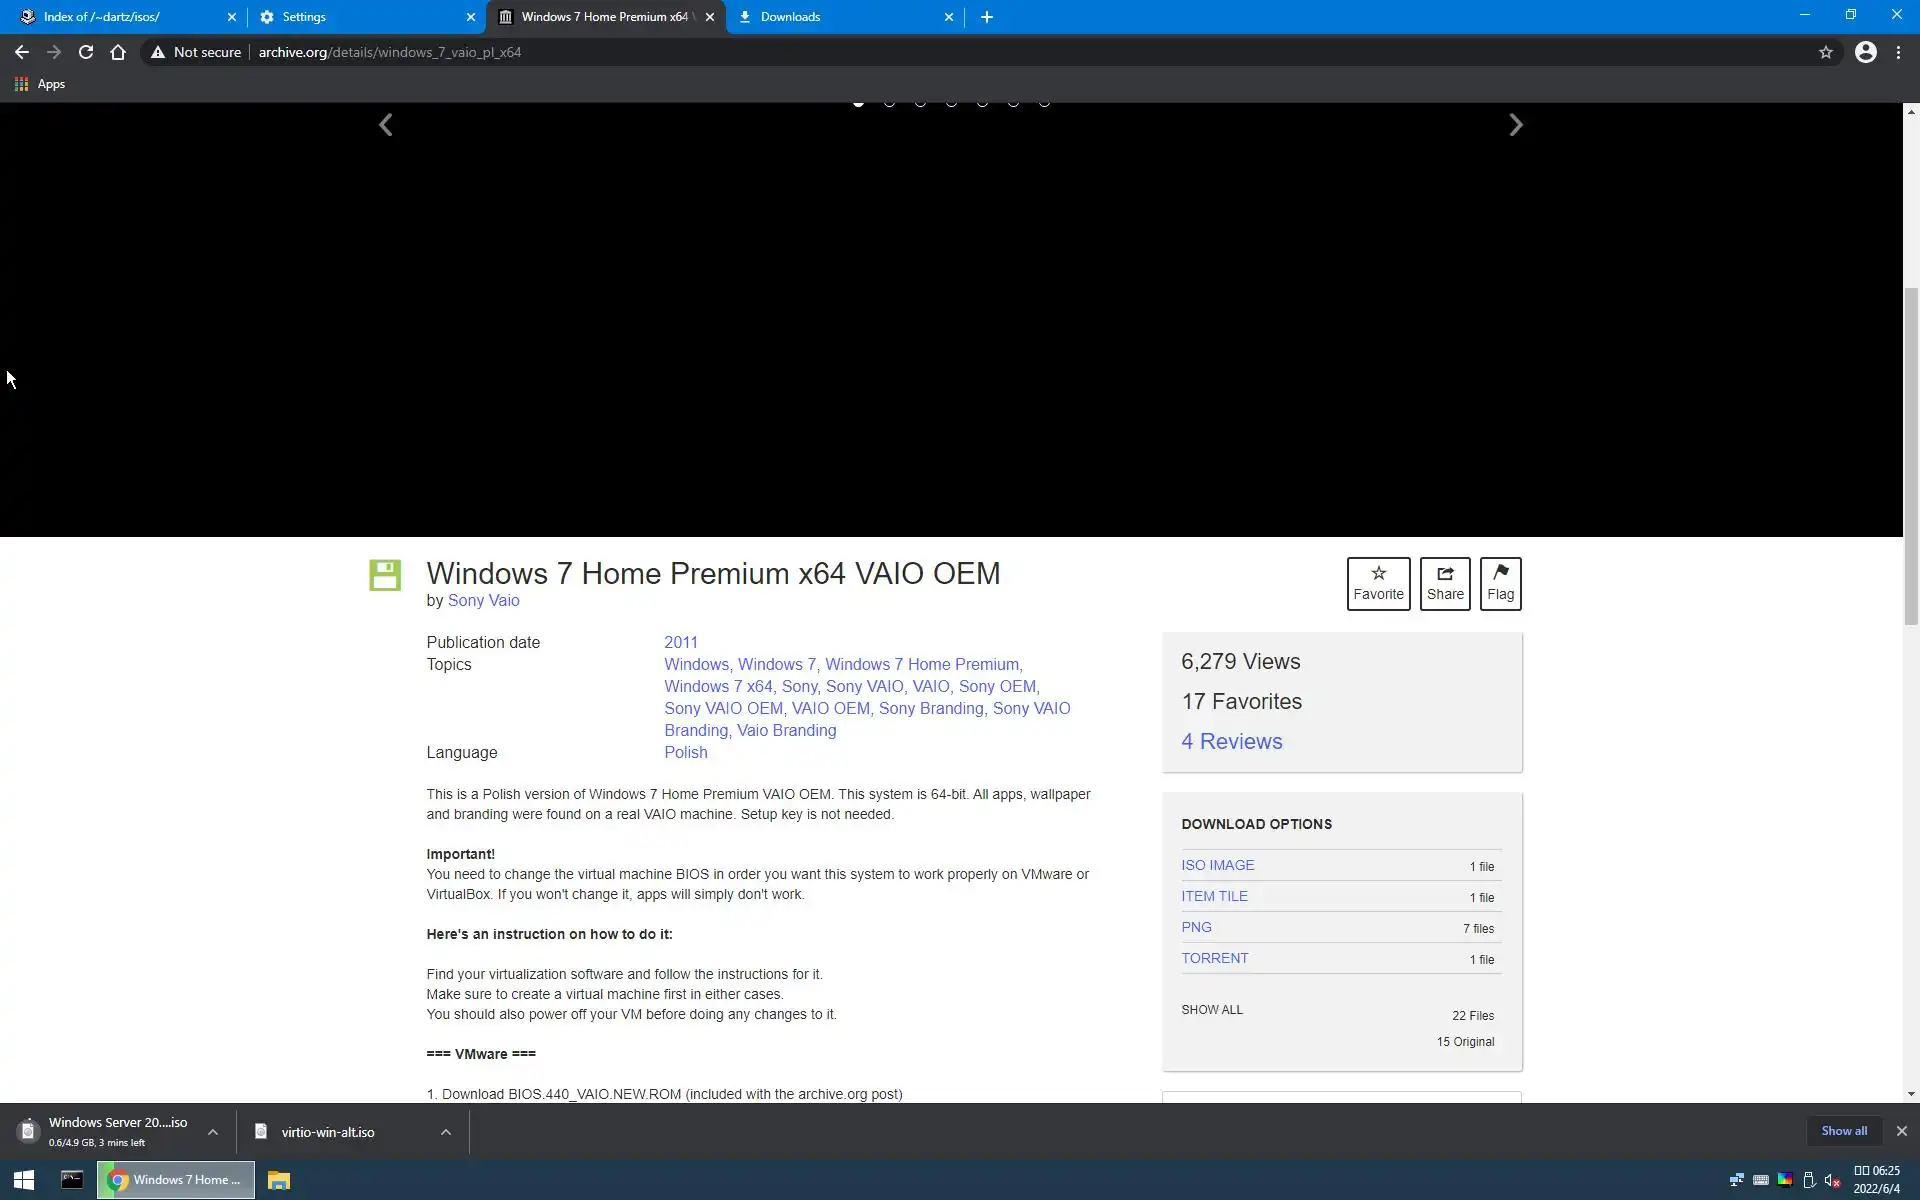Go to previous carousel image arrow
Screen dimensions: 1920x1200
(x=386, y=125)
